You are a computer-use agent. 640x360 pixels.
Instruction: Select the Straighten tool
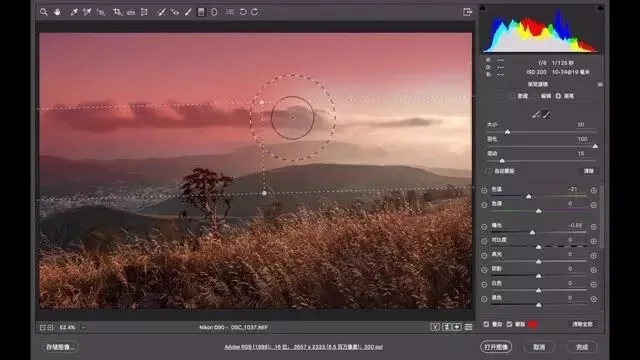(x=131, y=12)
